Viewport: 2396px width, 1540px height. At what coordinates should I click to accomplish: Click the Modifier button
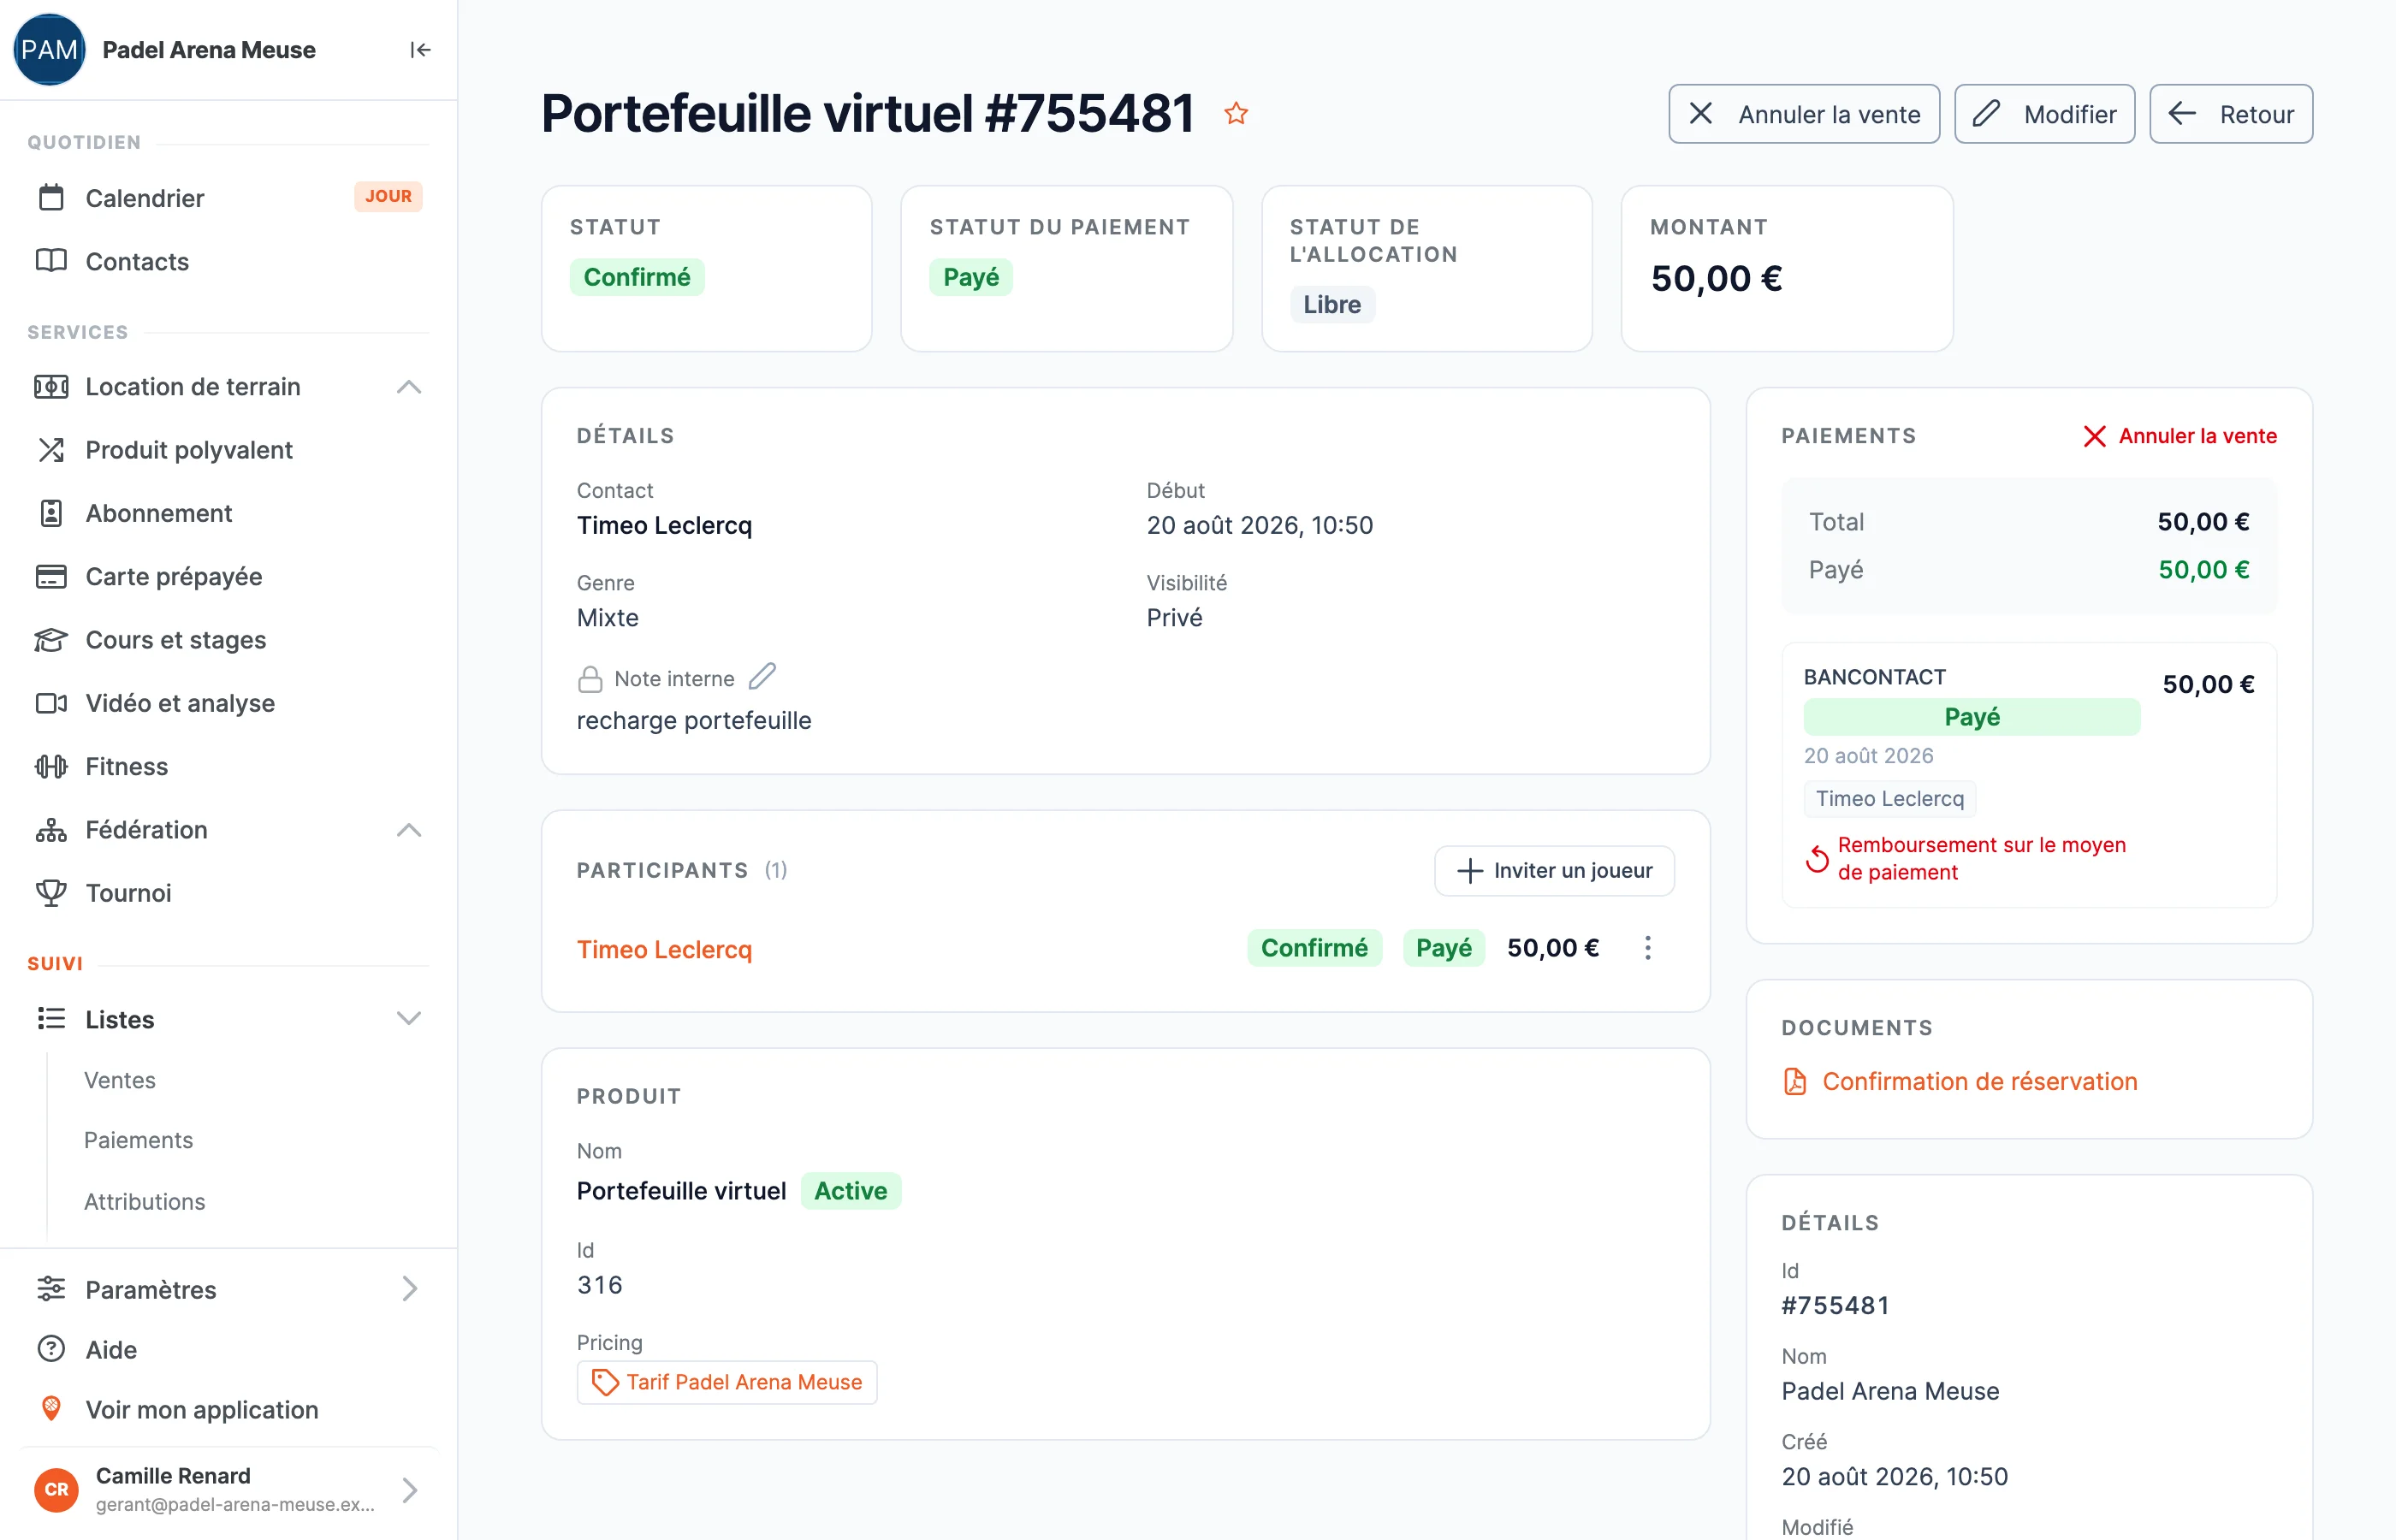2044,114
